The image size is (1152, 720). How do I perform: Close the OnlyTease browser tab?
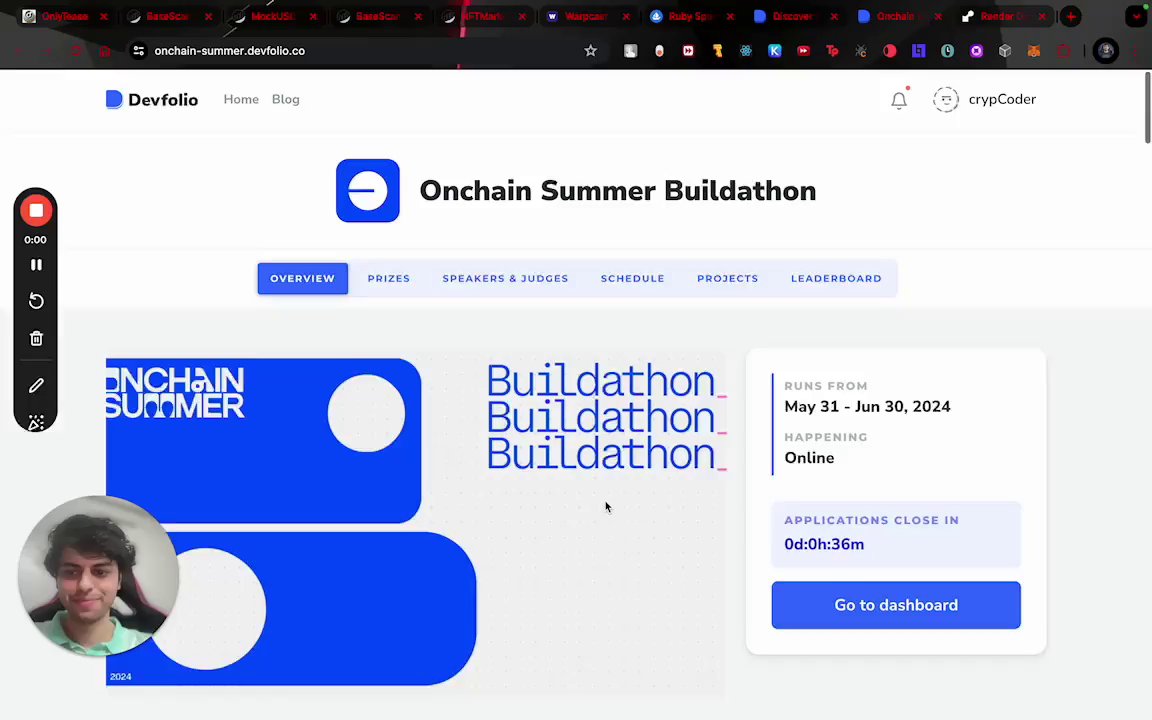(104, 16)
